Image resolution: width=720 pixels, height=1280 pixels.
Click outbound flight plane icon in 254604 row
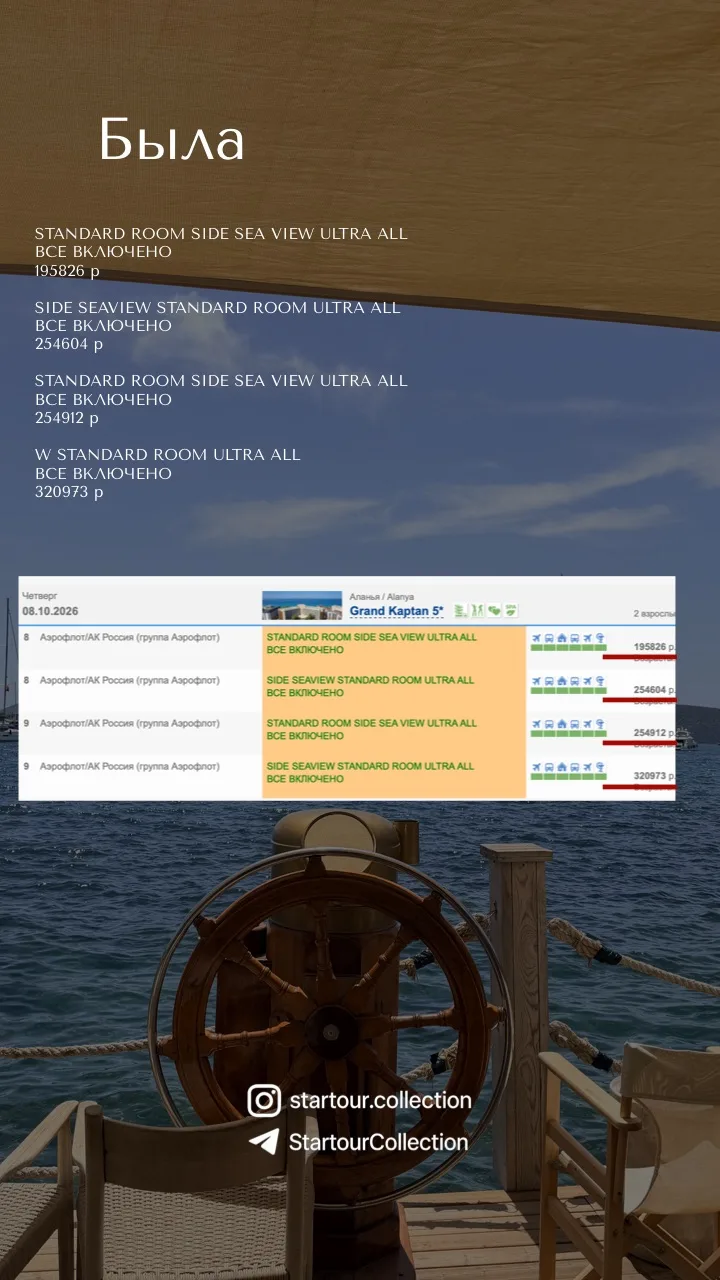click(536, 681)
